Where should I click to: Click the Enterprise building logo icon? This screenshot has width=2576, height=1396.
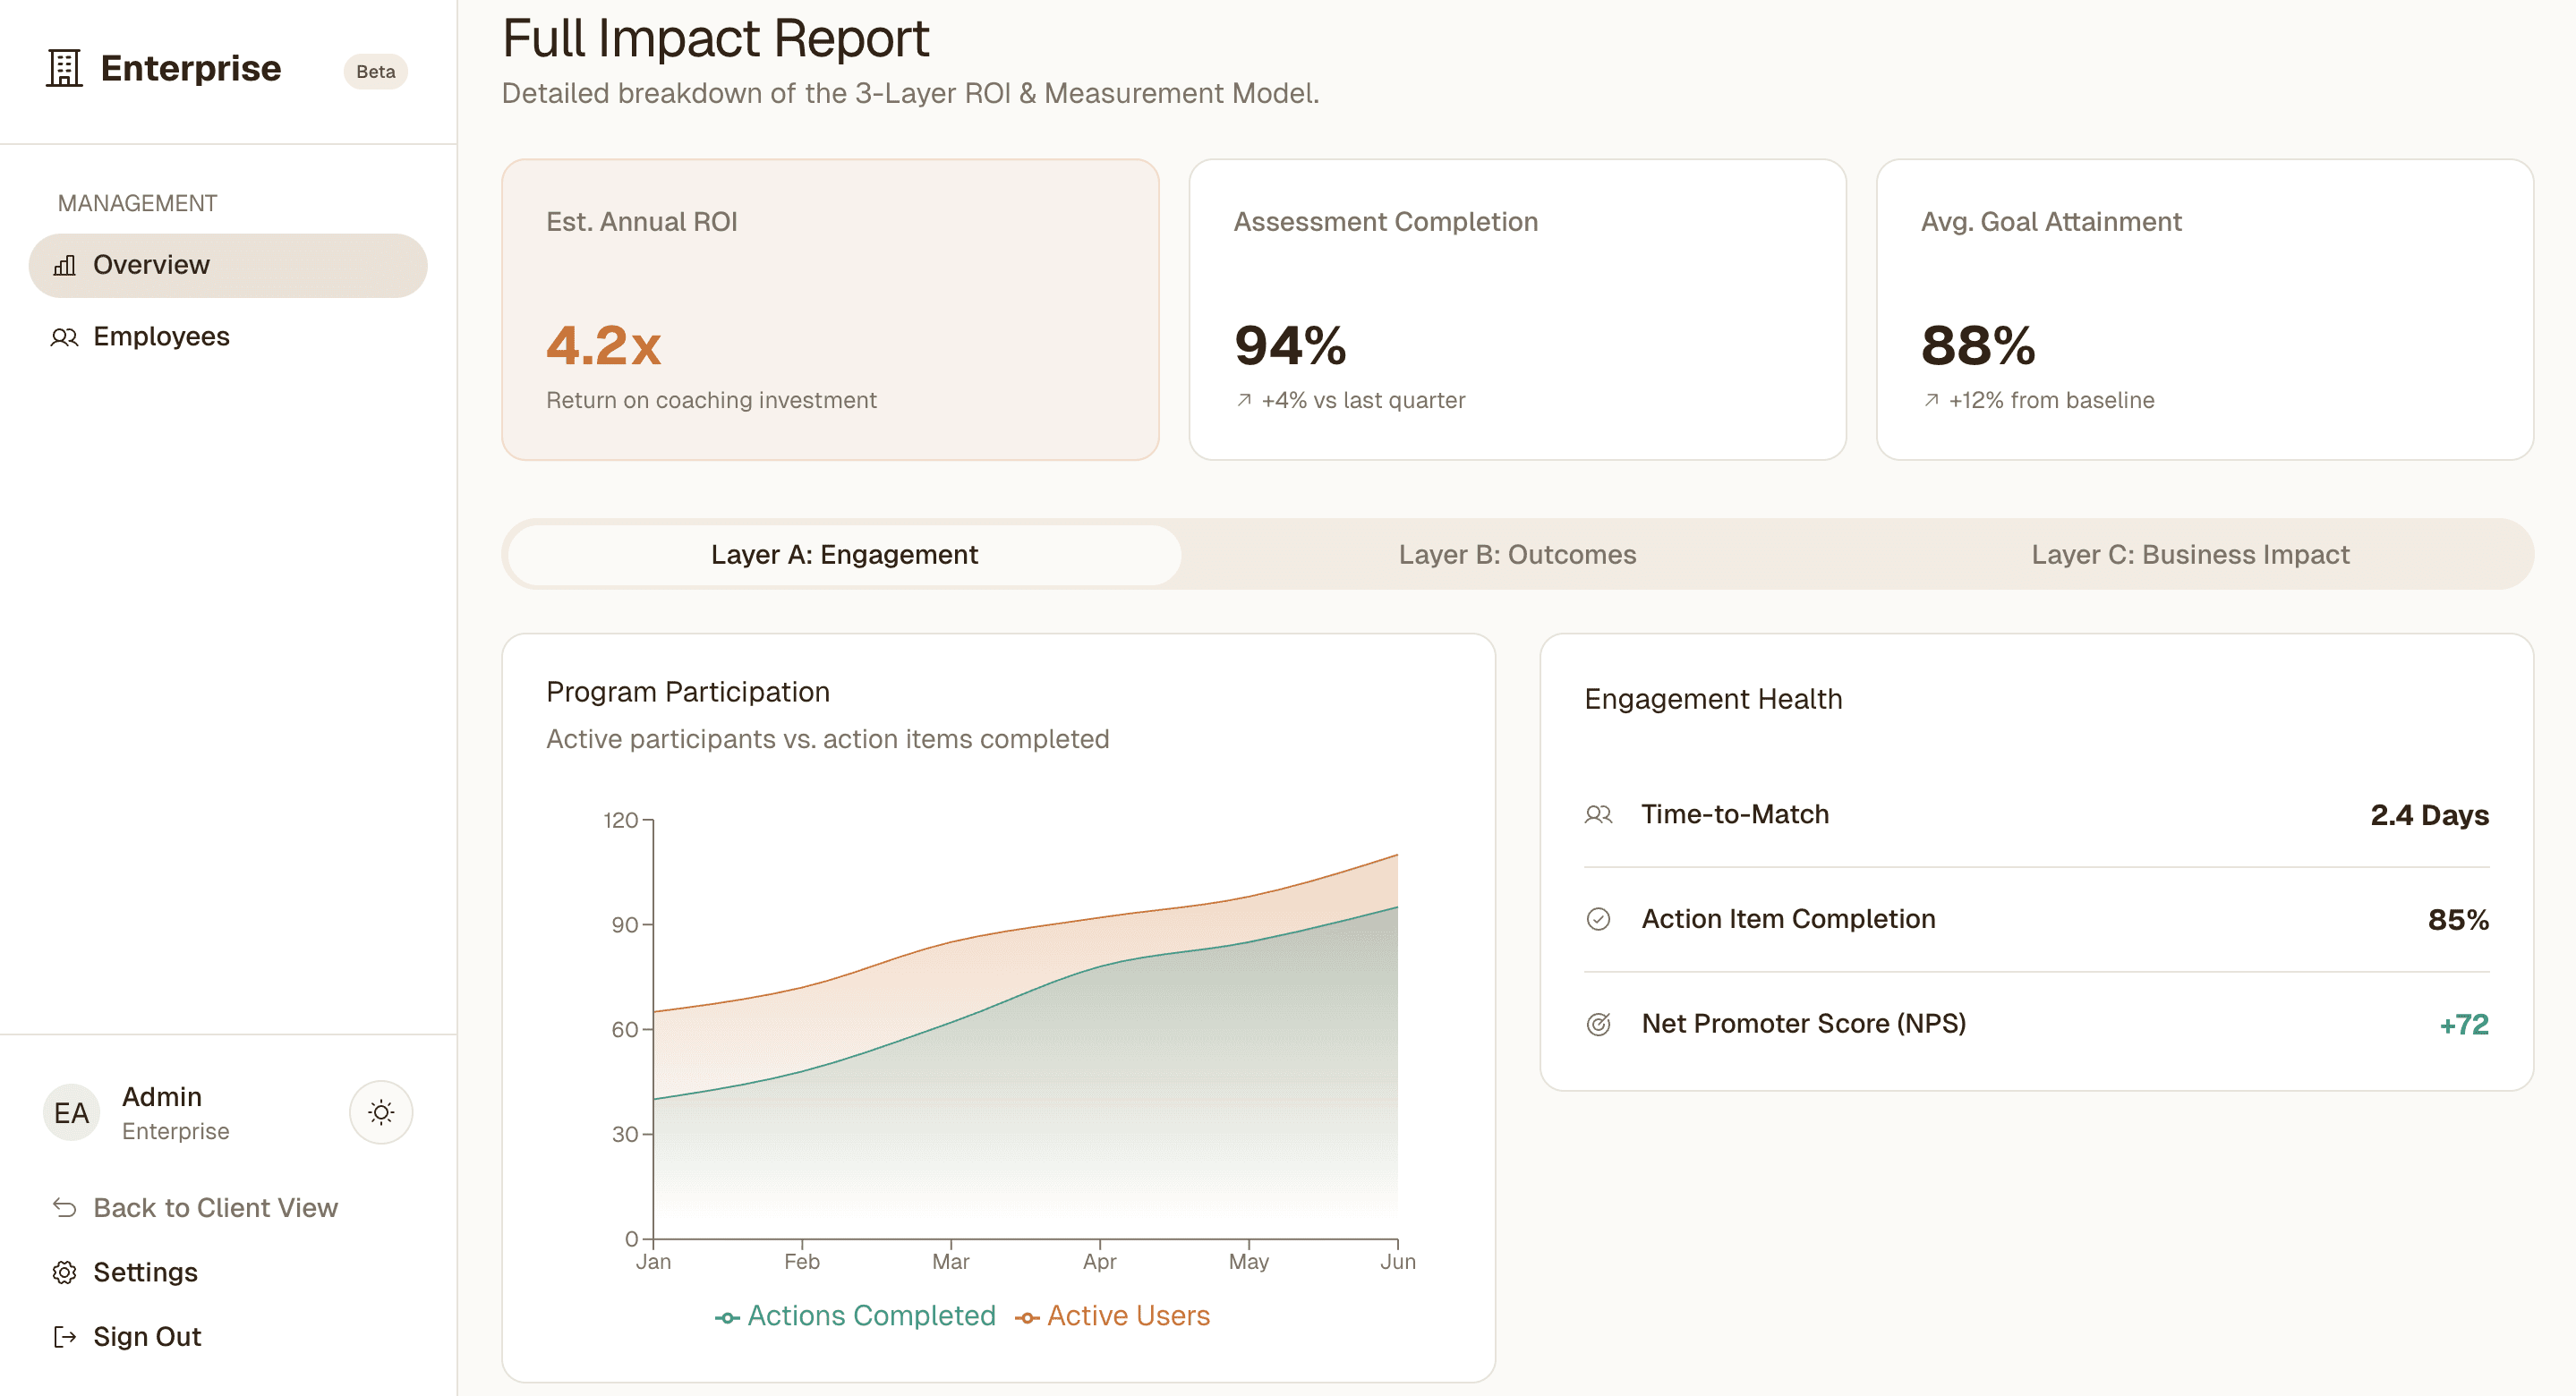coord(64,68)
